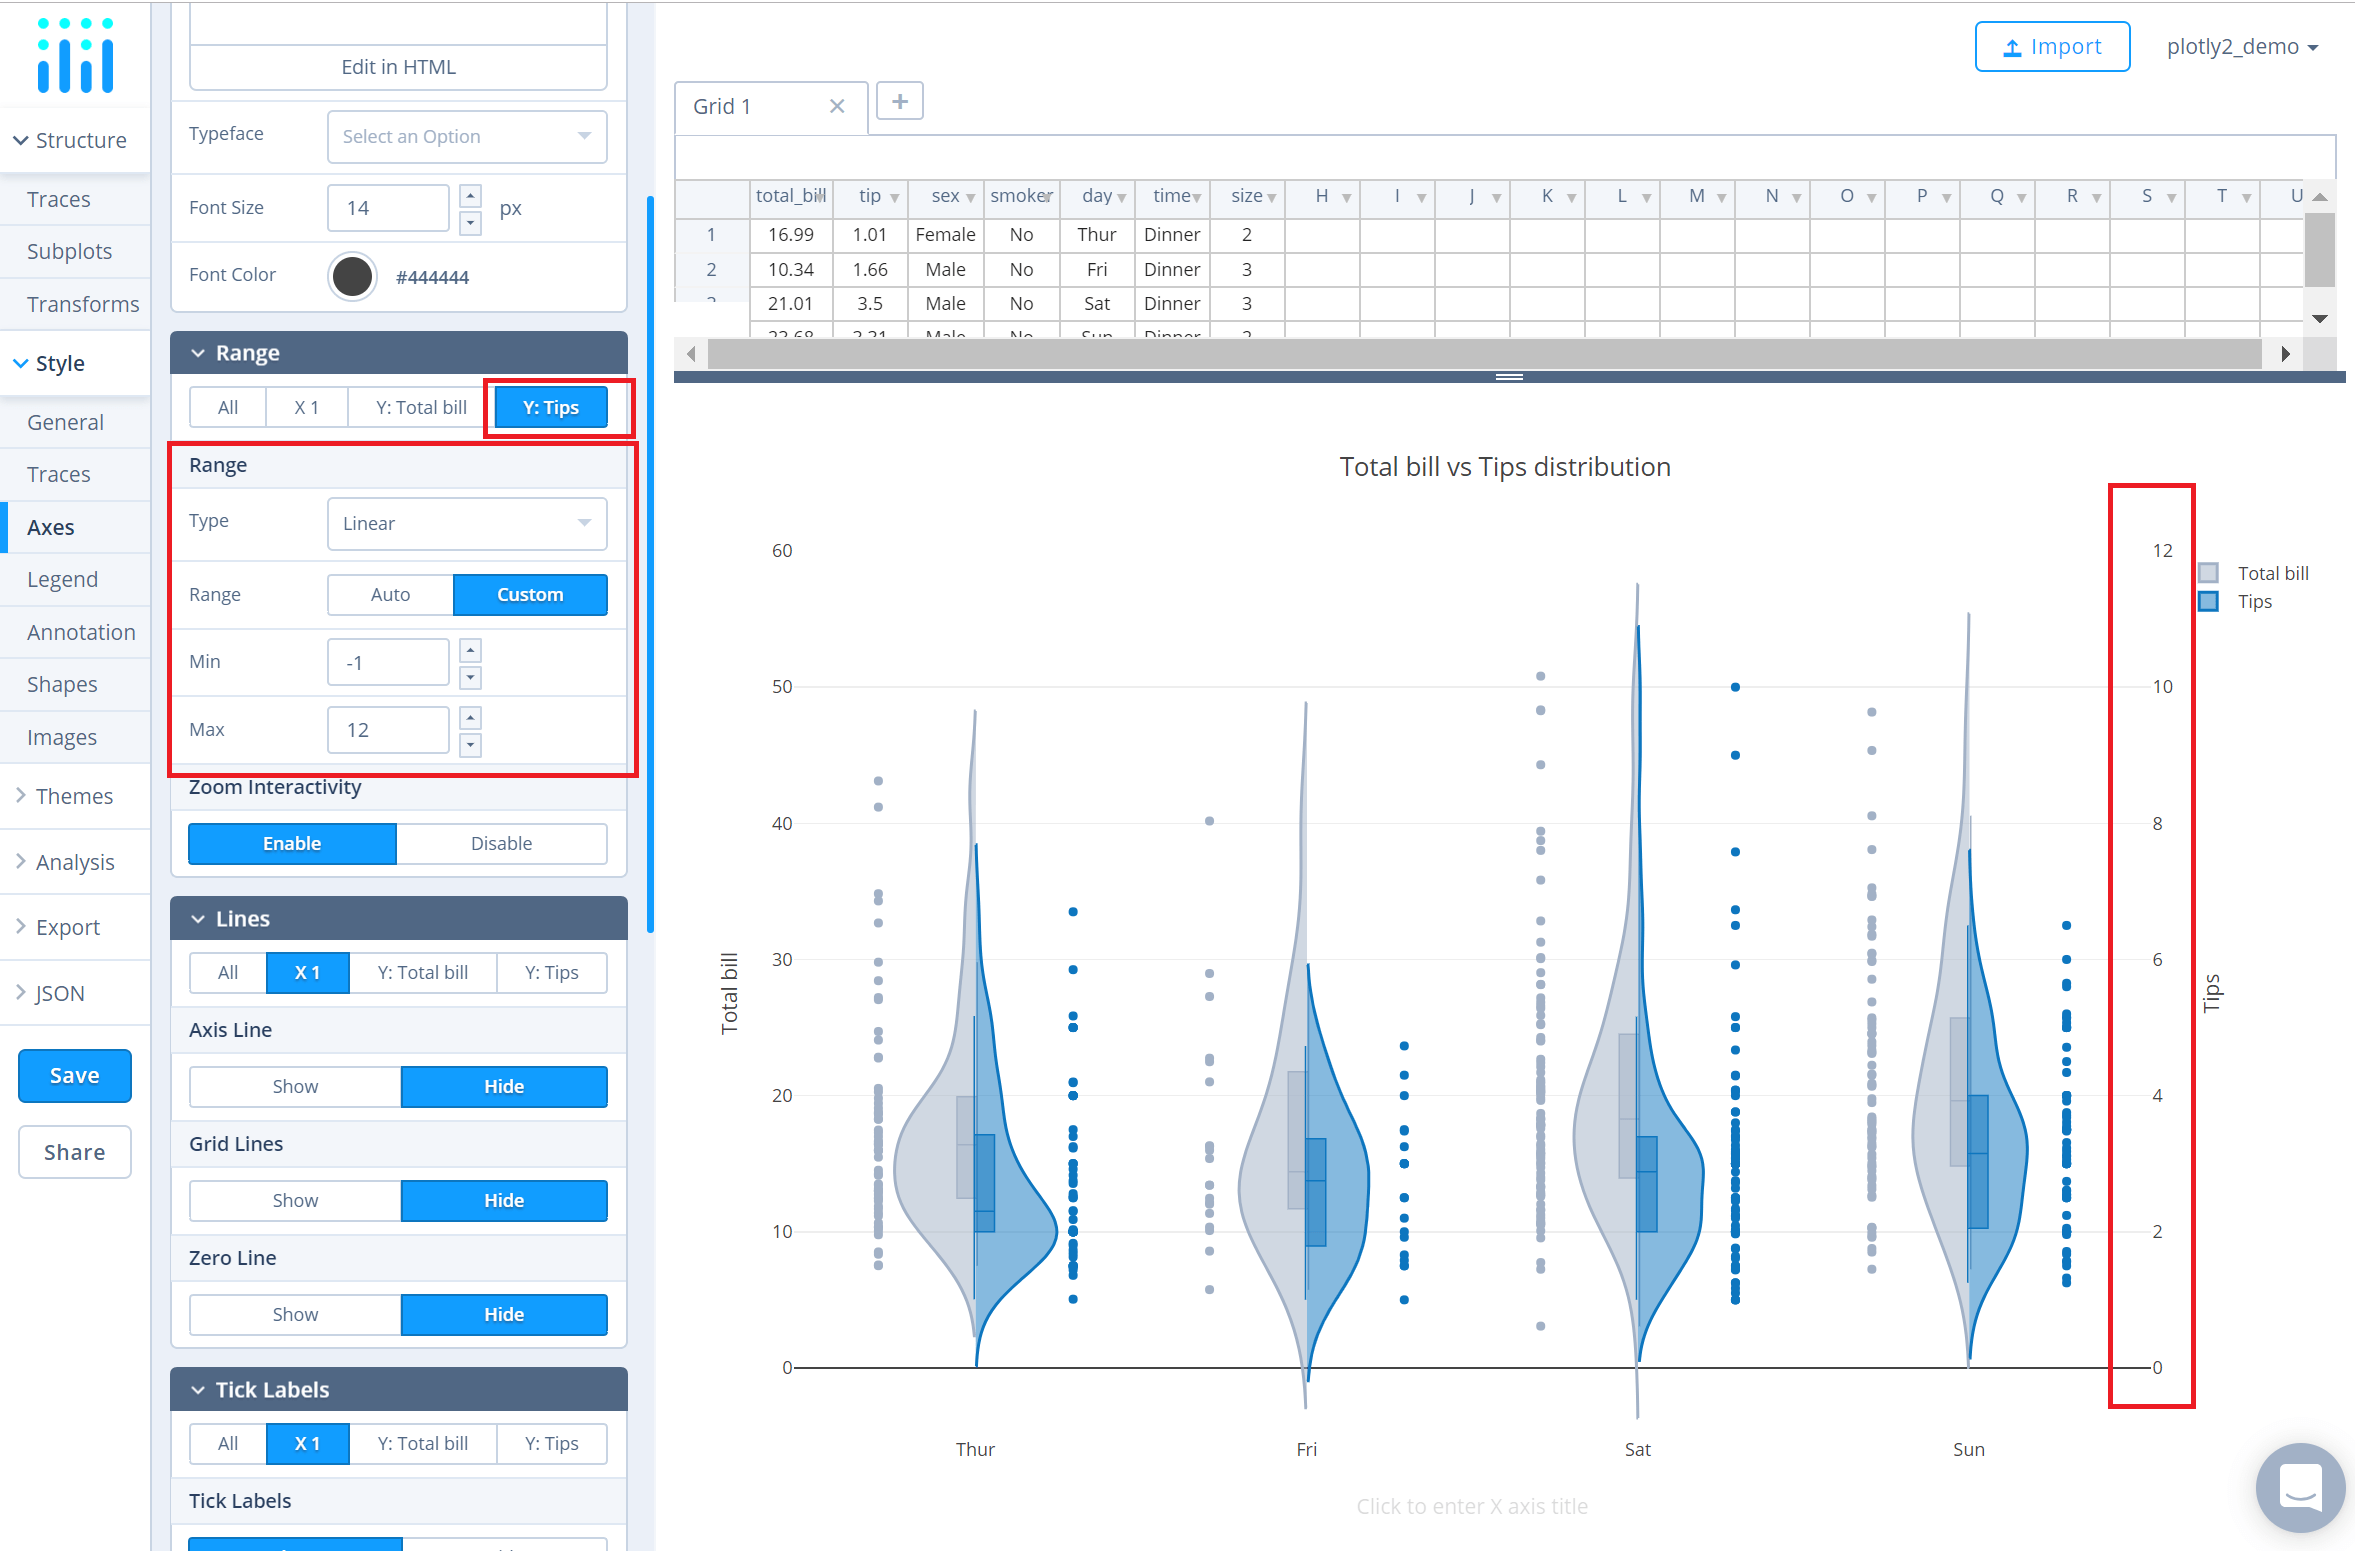Click the Plotly logo icon
The height and width of the screenshot is (1551, 2355).
(74, 55)
